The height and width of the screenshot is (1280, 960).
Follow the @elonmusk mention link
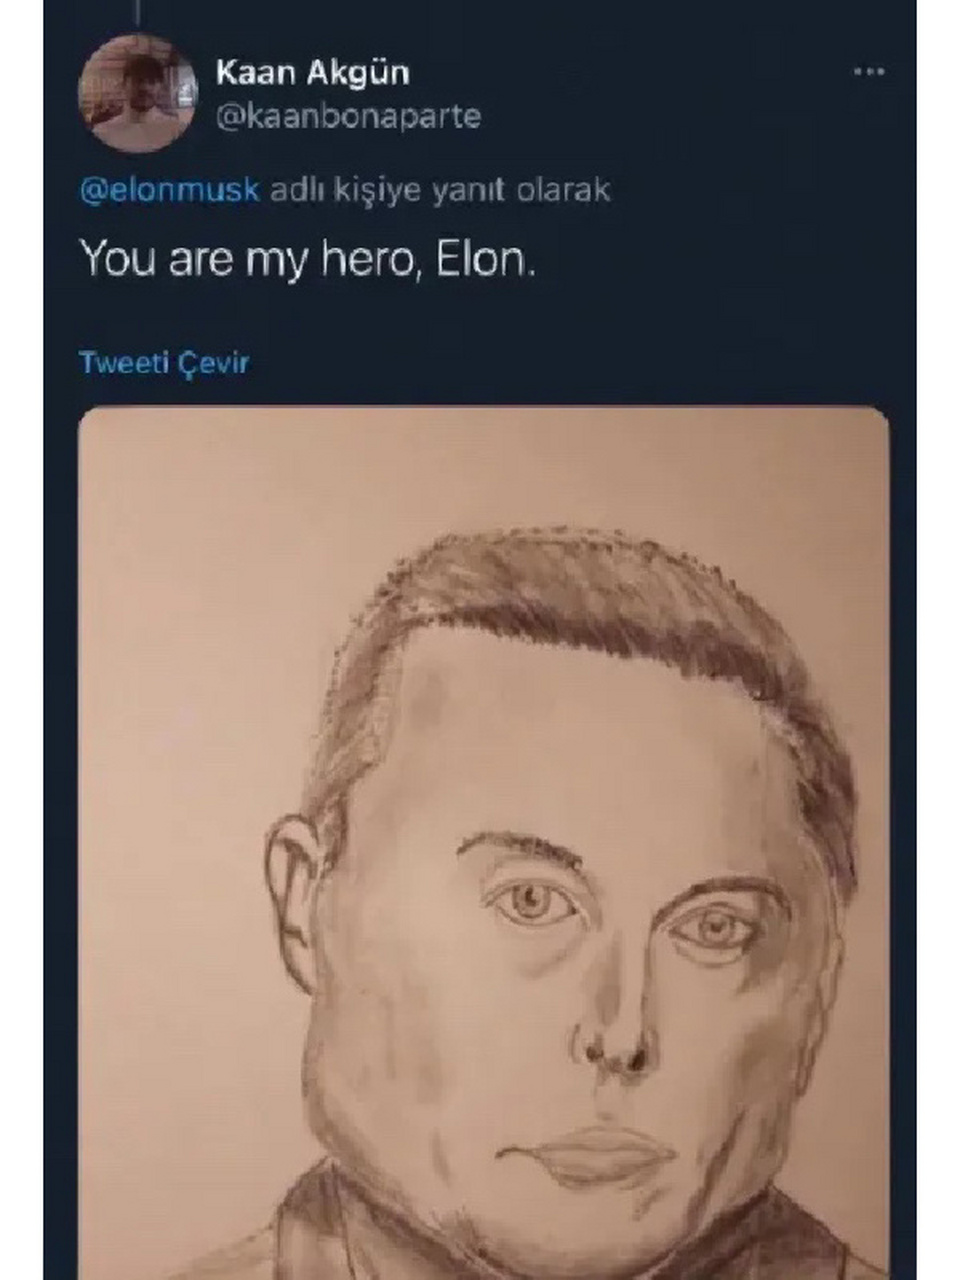pyautogui.click(x=169, y=190)
